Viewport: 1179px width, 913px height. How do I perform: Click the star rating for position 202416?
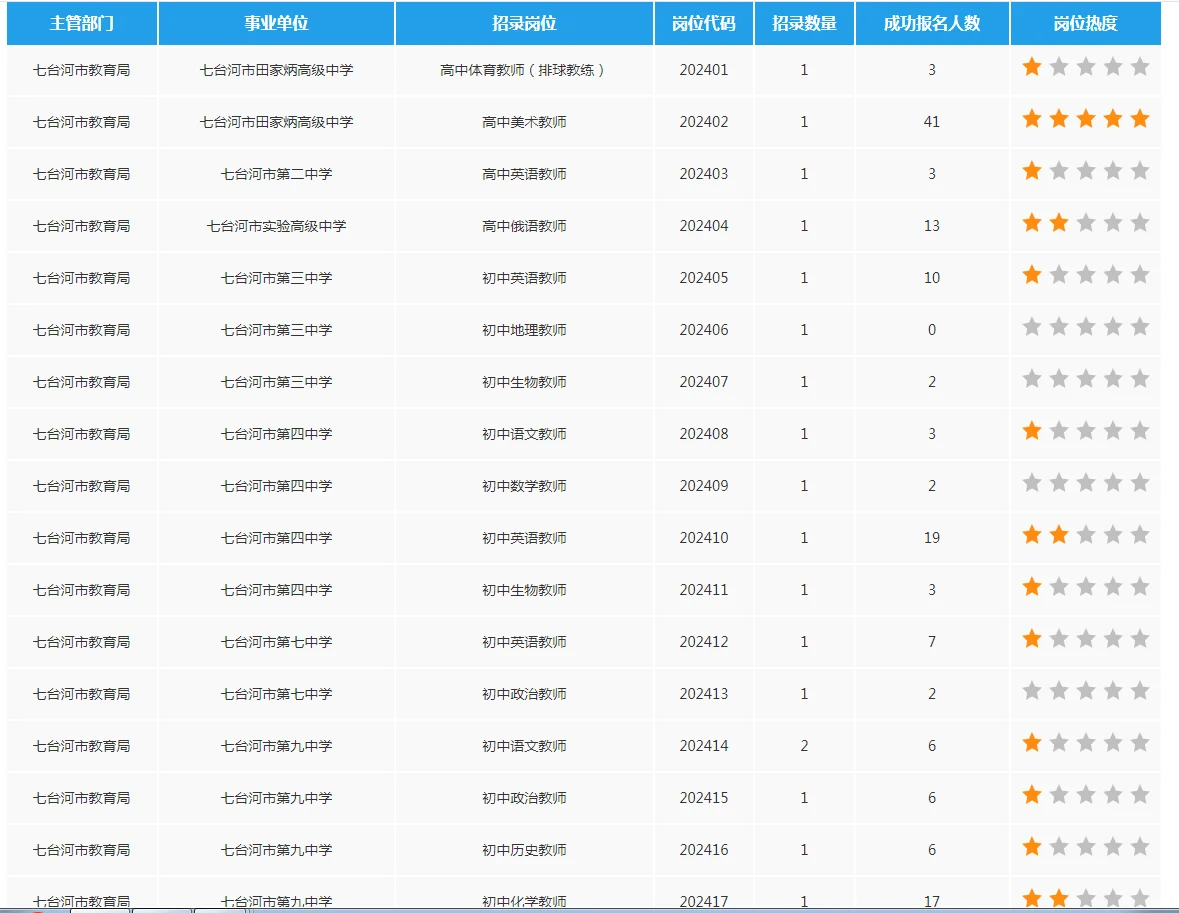tap(1086, 847)
